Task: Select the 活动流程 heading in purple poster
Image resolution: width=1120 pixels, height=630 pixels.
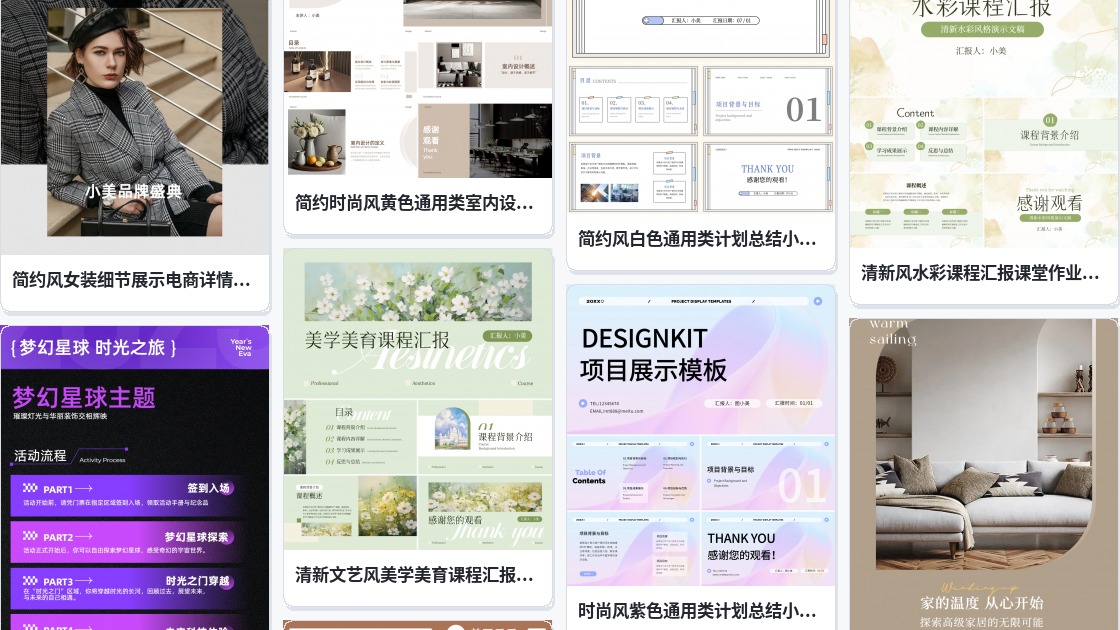Action: coord(40,456)
